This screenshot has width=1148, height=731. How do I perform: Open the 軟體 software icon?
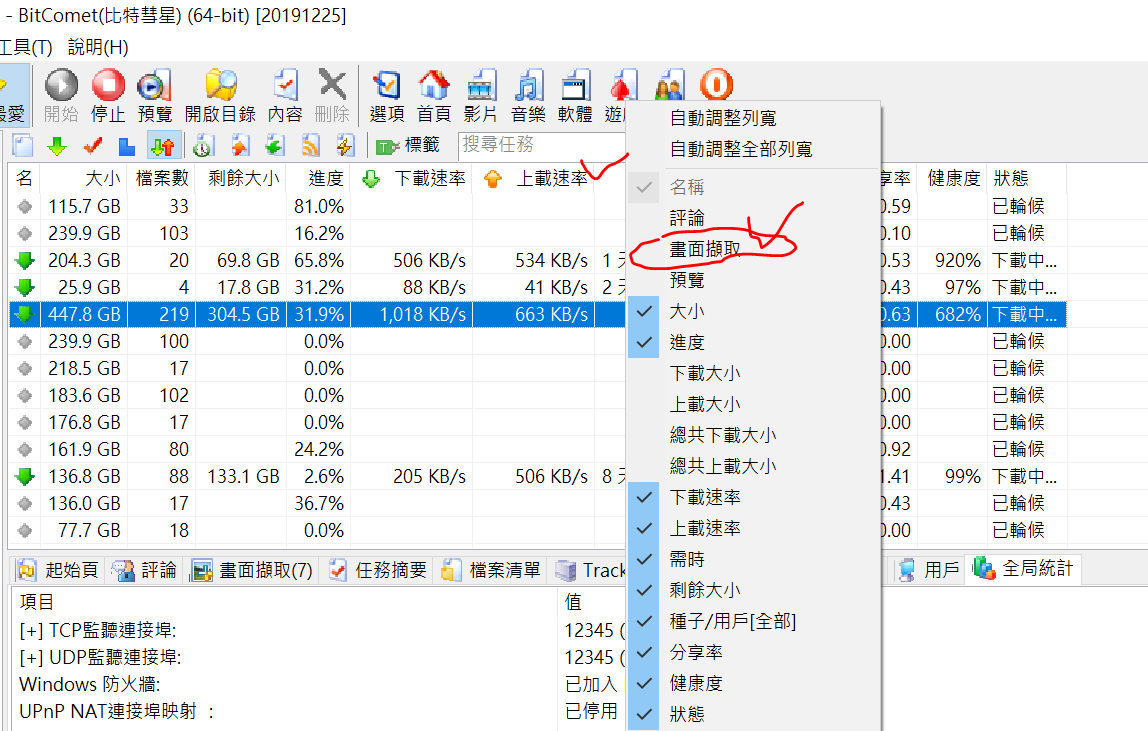[x=575, y=95]
